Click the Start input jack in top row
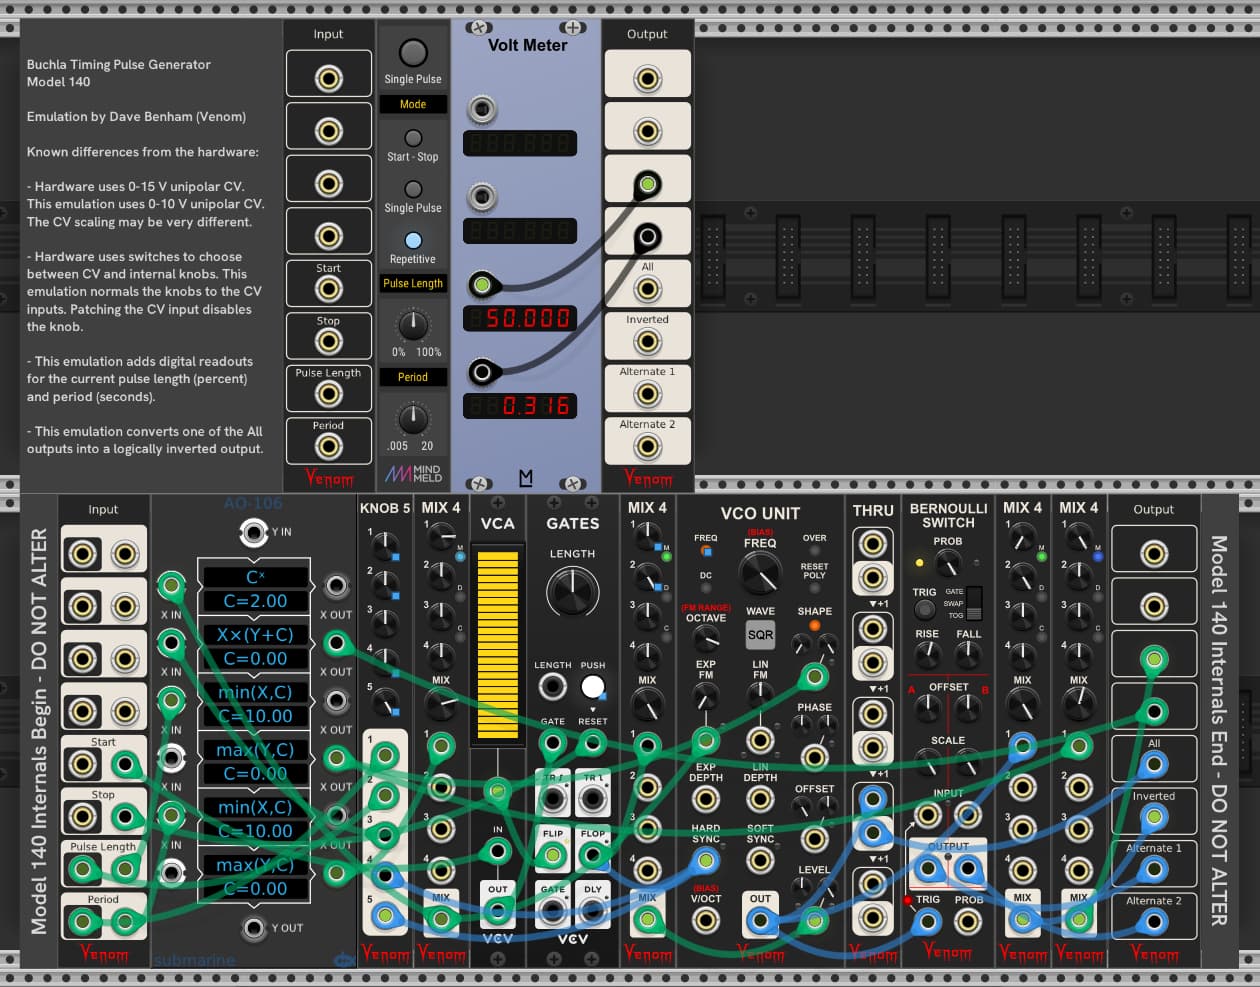This screenshot has width=1260, height=987. coord(328,289)
